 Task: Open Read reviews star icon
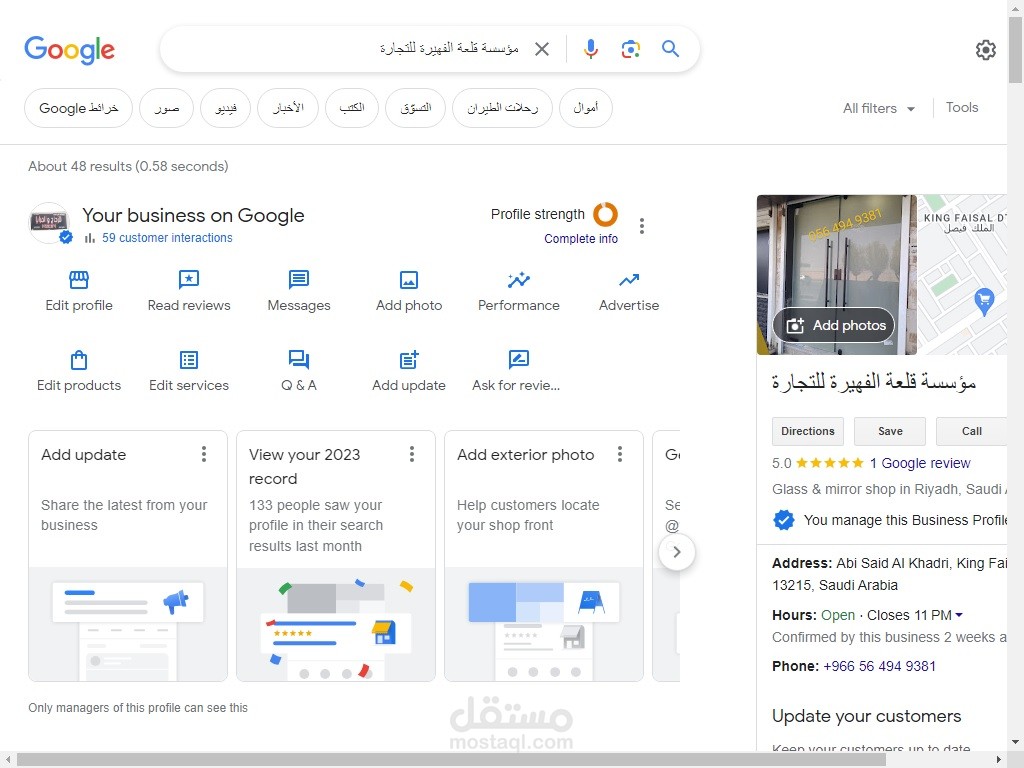click(x=189, y=280)
